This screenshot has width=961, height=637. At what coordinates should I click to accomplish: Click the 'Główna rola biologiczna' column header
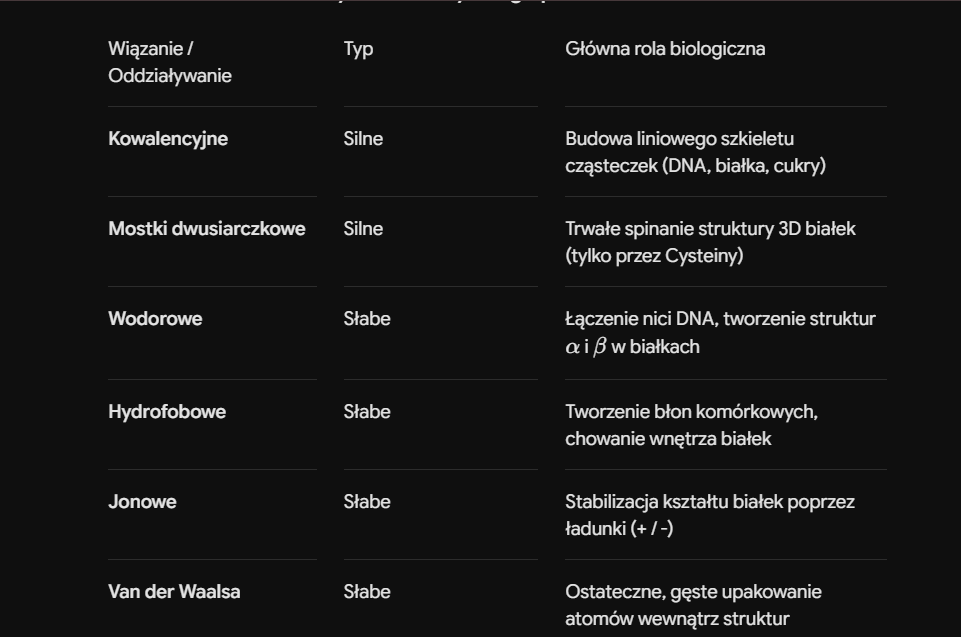coord(665,49)
